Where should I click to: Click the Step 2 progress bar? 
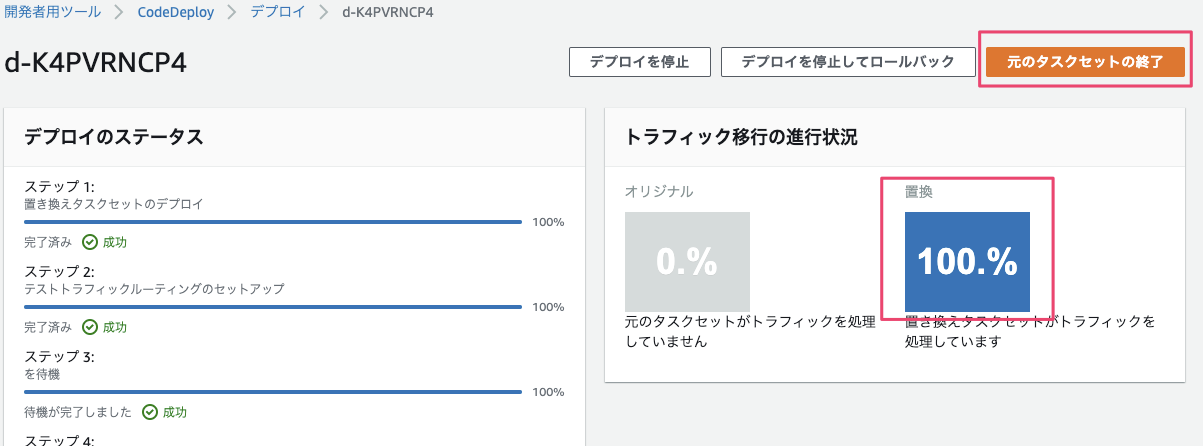click(273, 307)
